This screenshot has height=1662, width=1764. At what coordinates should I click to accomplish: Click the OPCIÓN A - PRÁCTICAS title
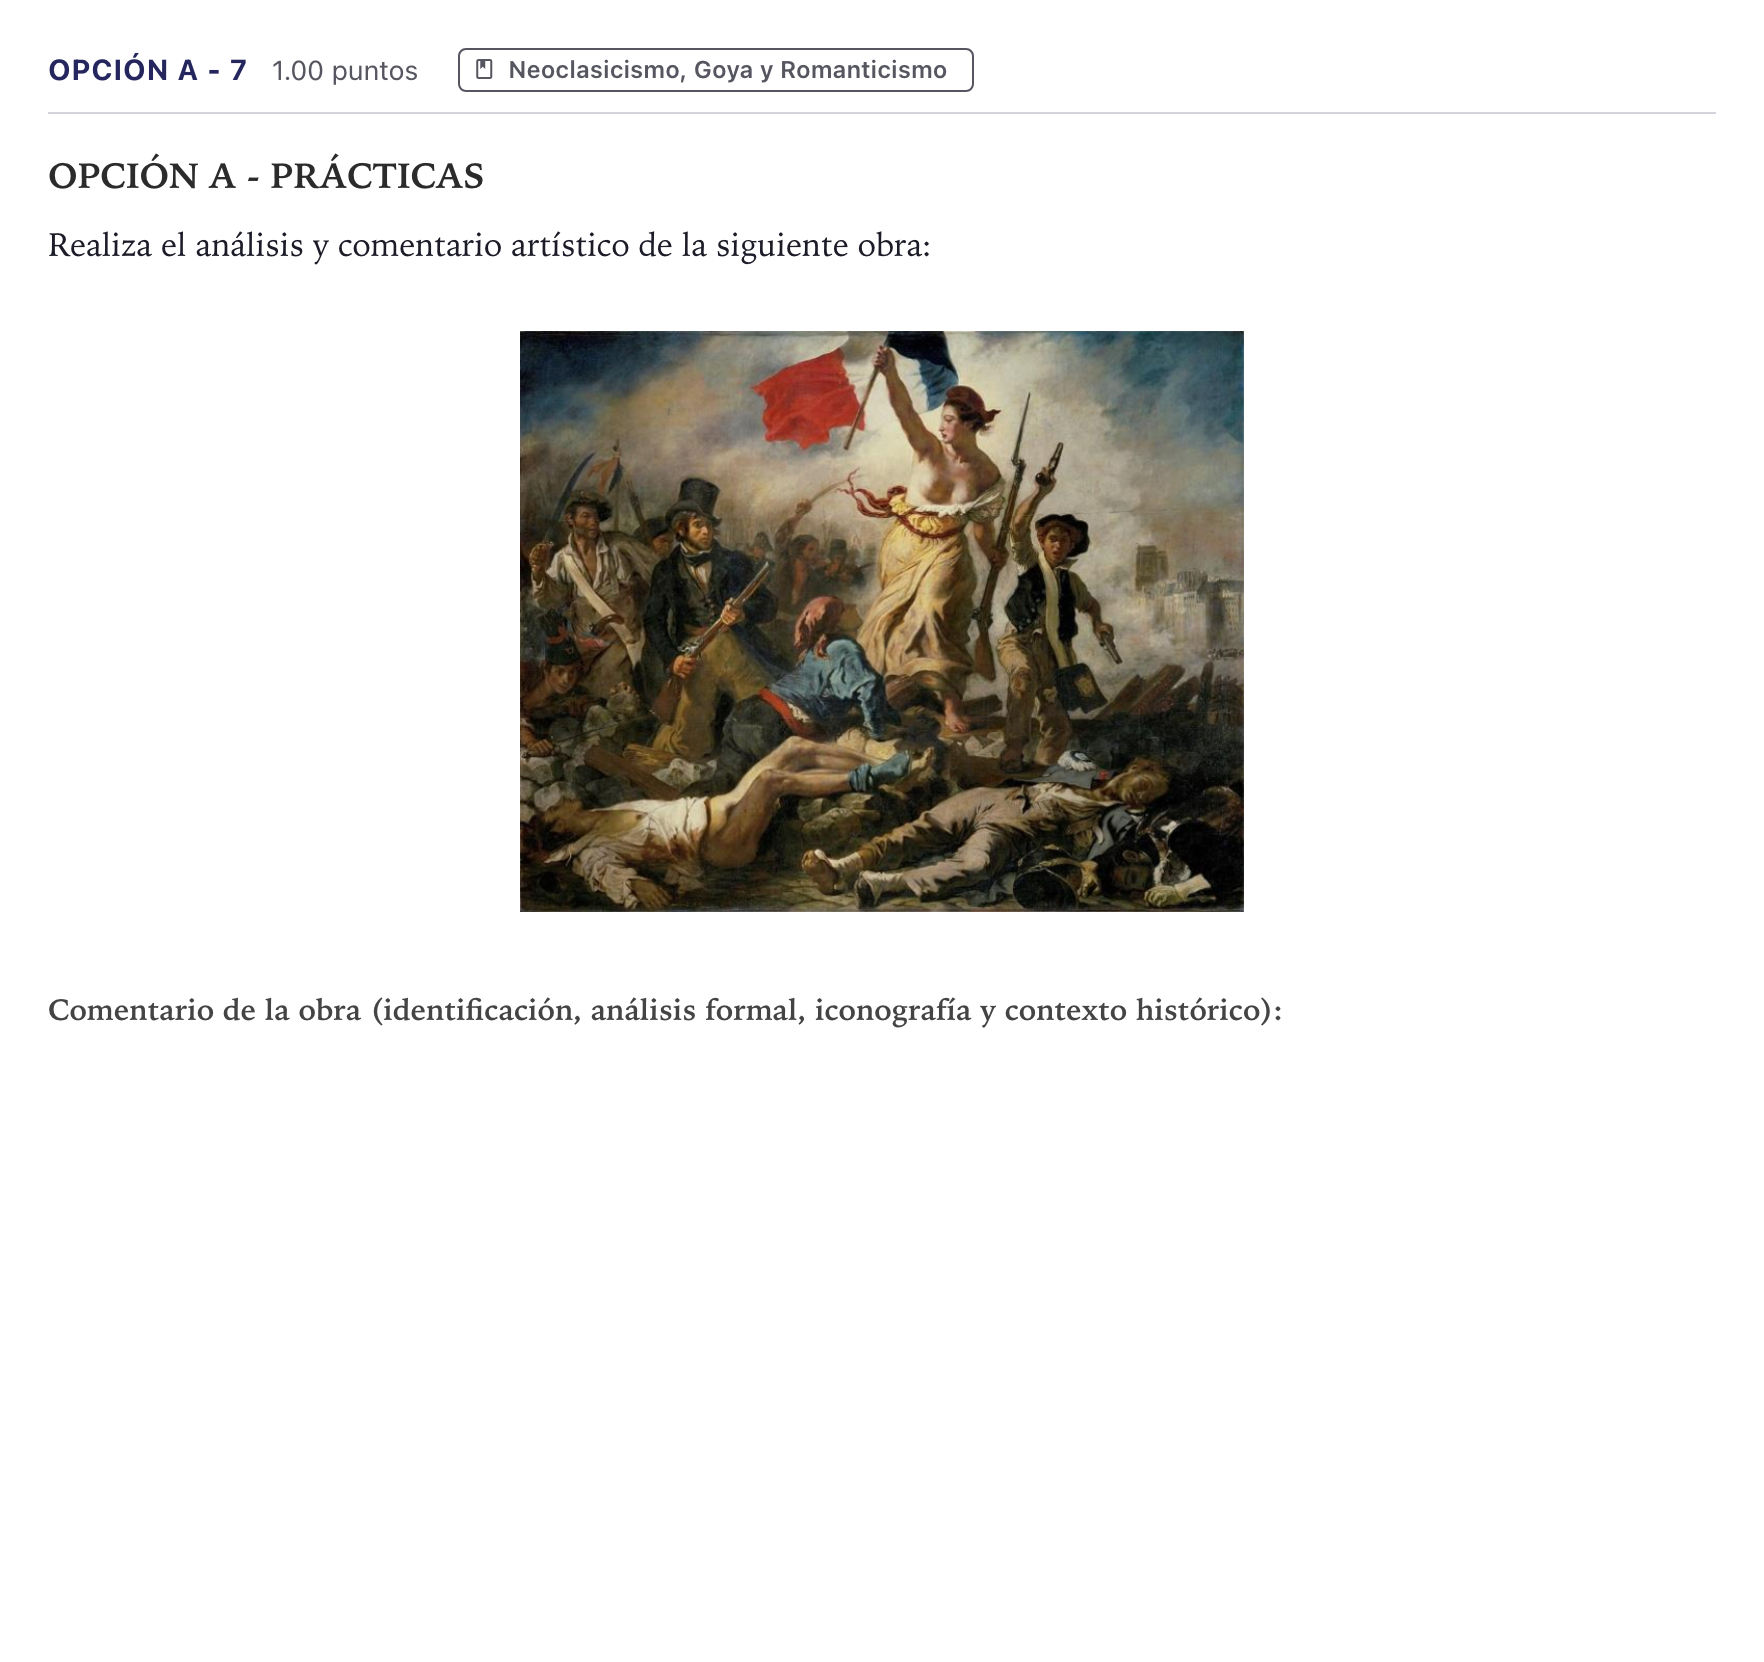pos(266,176)
